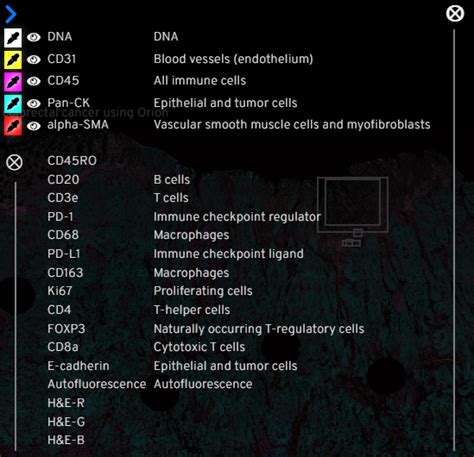Add the CD8a cytotoxic T cells channel
The image size is (474, 457).
[63, 347]
